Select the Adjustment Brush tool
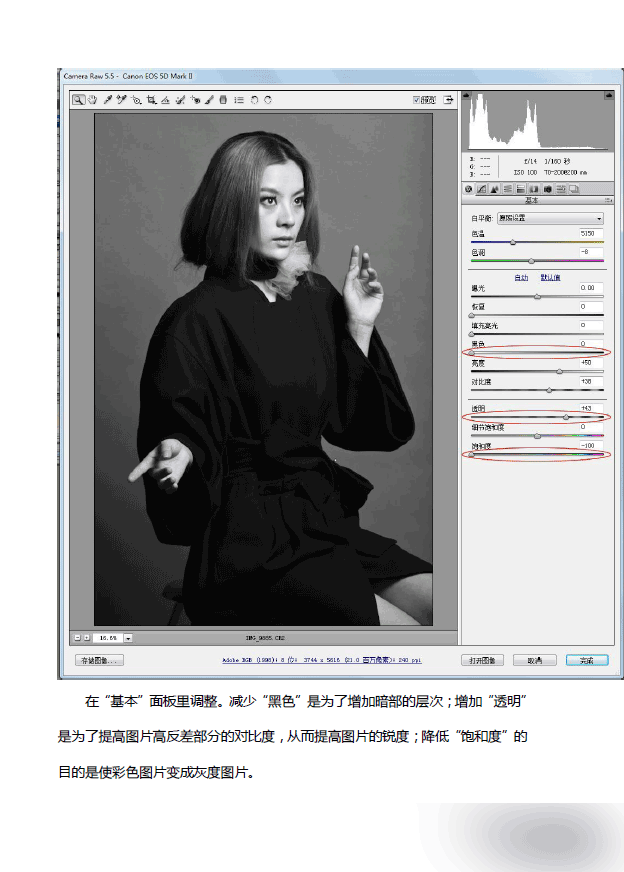Image resolution: width=624 pixels, height=872 pixels. tap(209, 100)
